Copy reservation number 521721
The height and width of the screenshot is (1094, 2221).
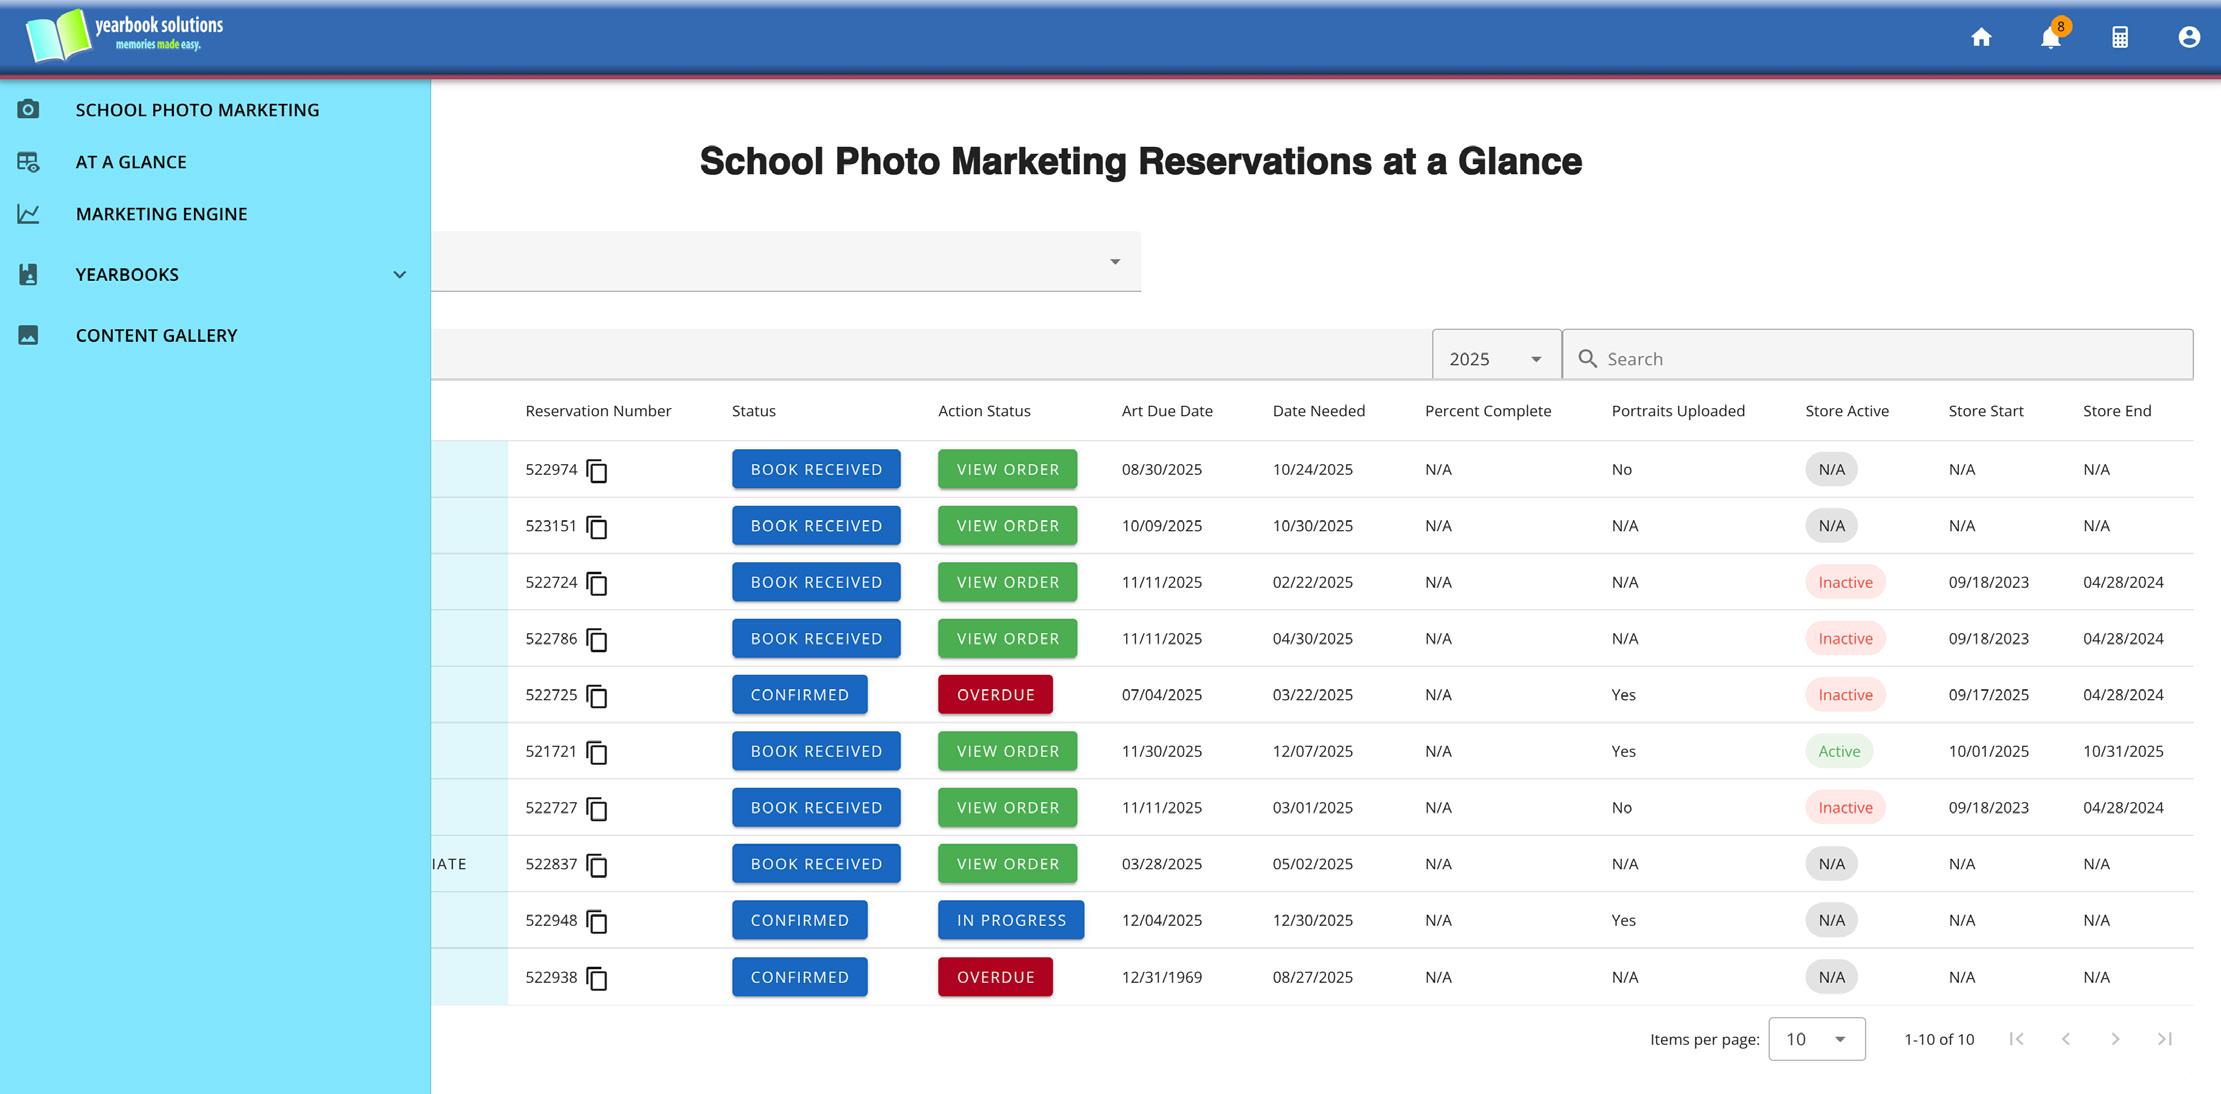coord(597,752)
